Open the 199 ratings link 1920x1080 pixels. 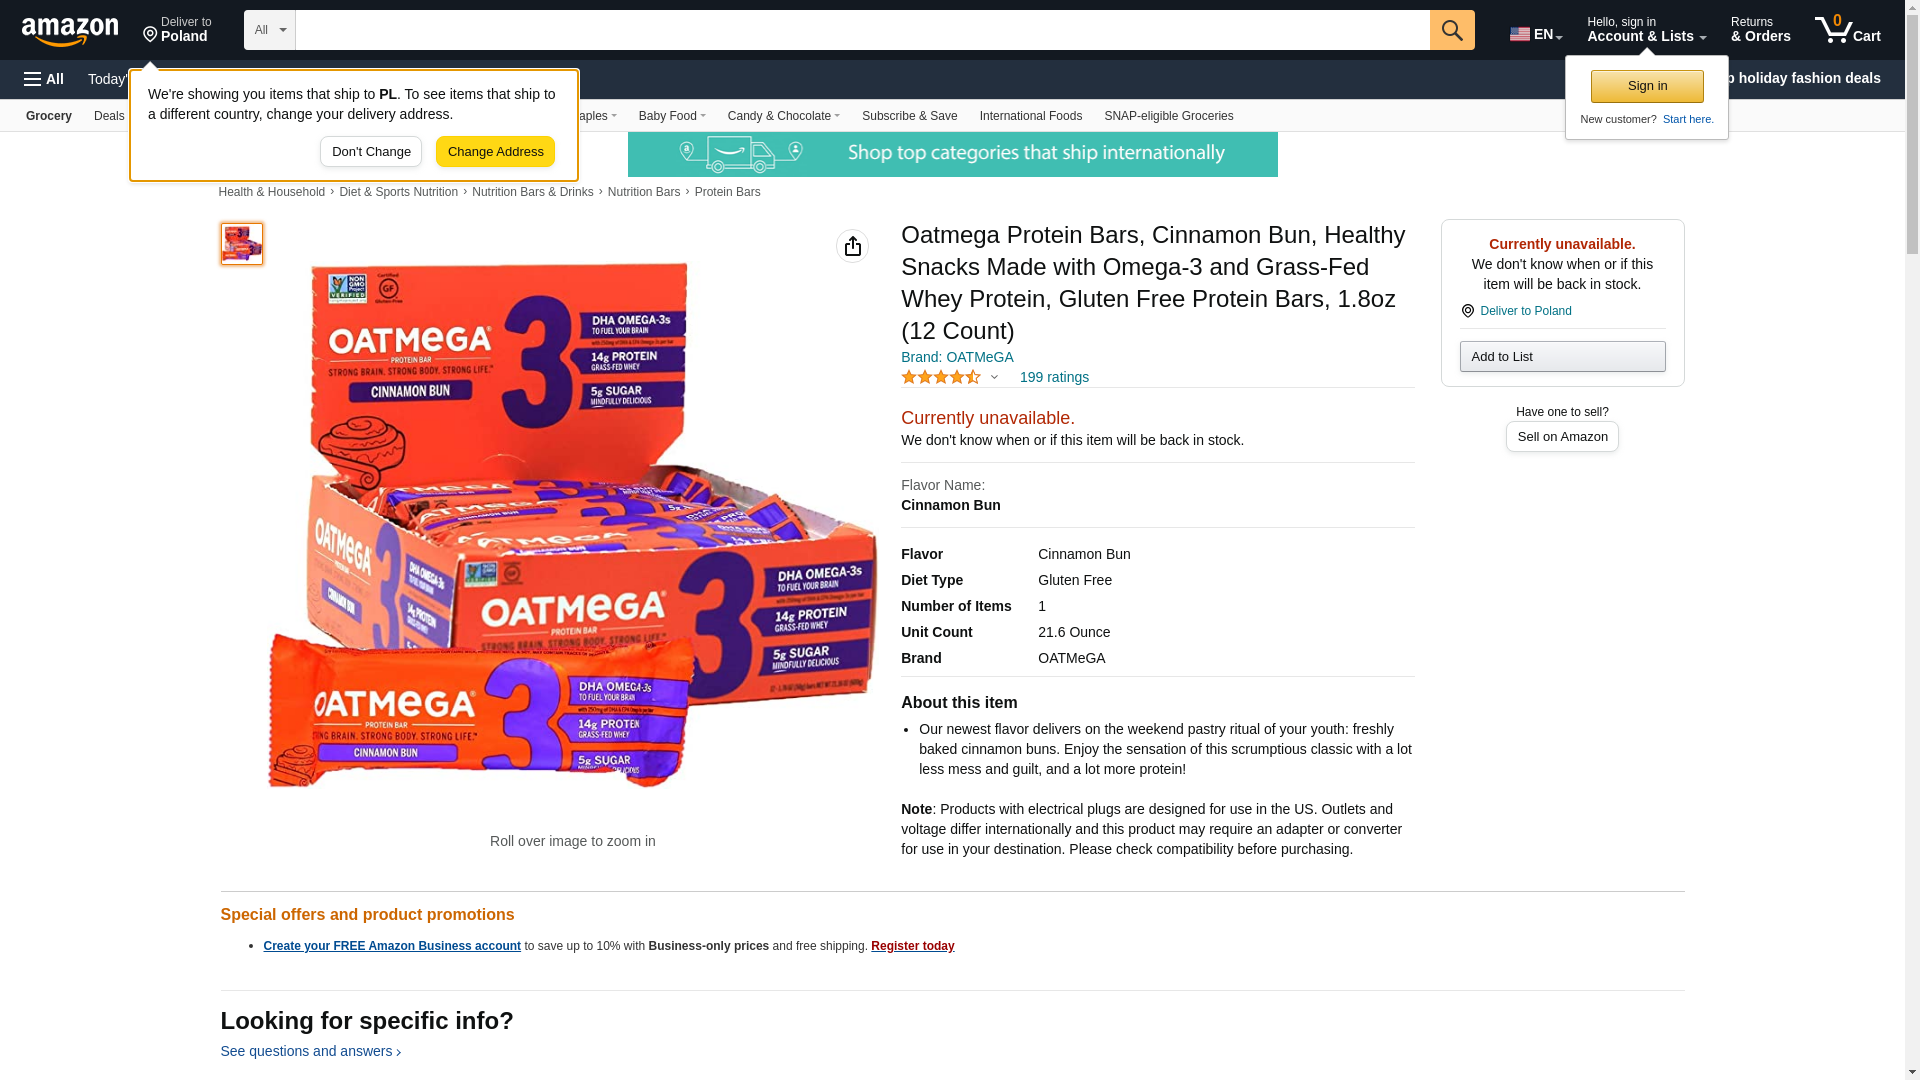click(1054, 377)
